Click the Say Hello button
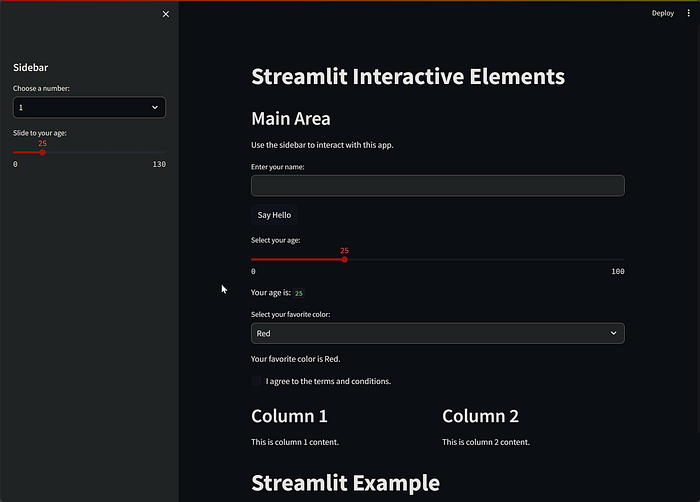Image resolution: width=700 pixels, height=502 pixels. click(274, 215)
